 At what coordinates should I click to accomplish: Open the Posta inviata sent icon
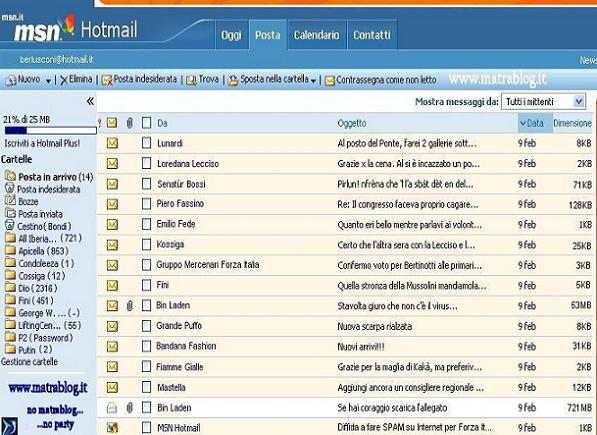(x=10, y=213)
